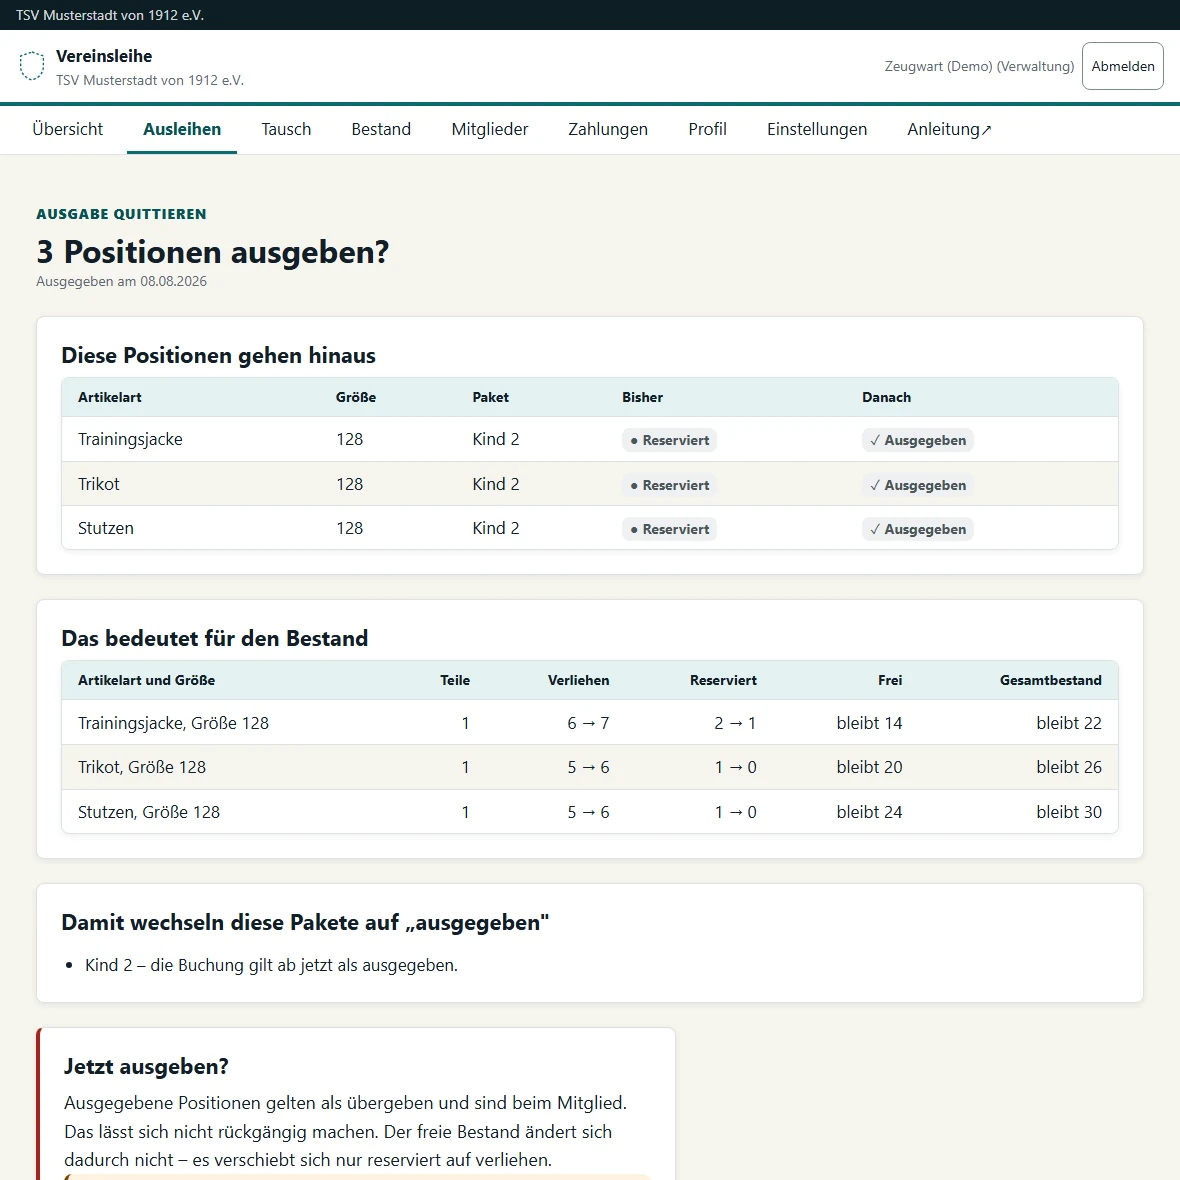Click the Trikot cell in positions table
The height and width of the screenshot is (1180, 1180).
[99, 484]
